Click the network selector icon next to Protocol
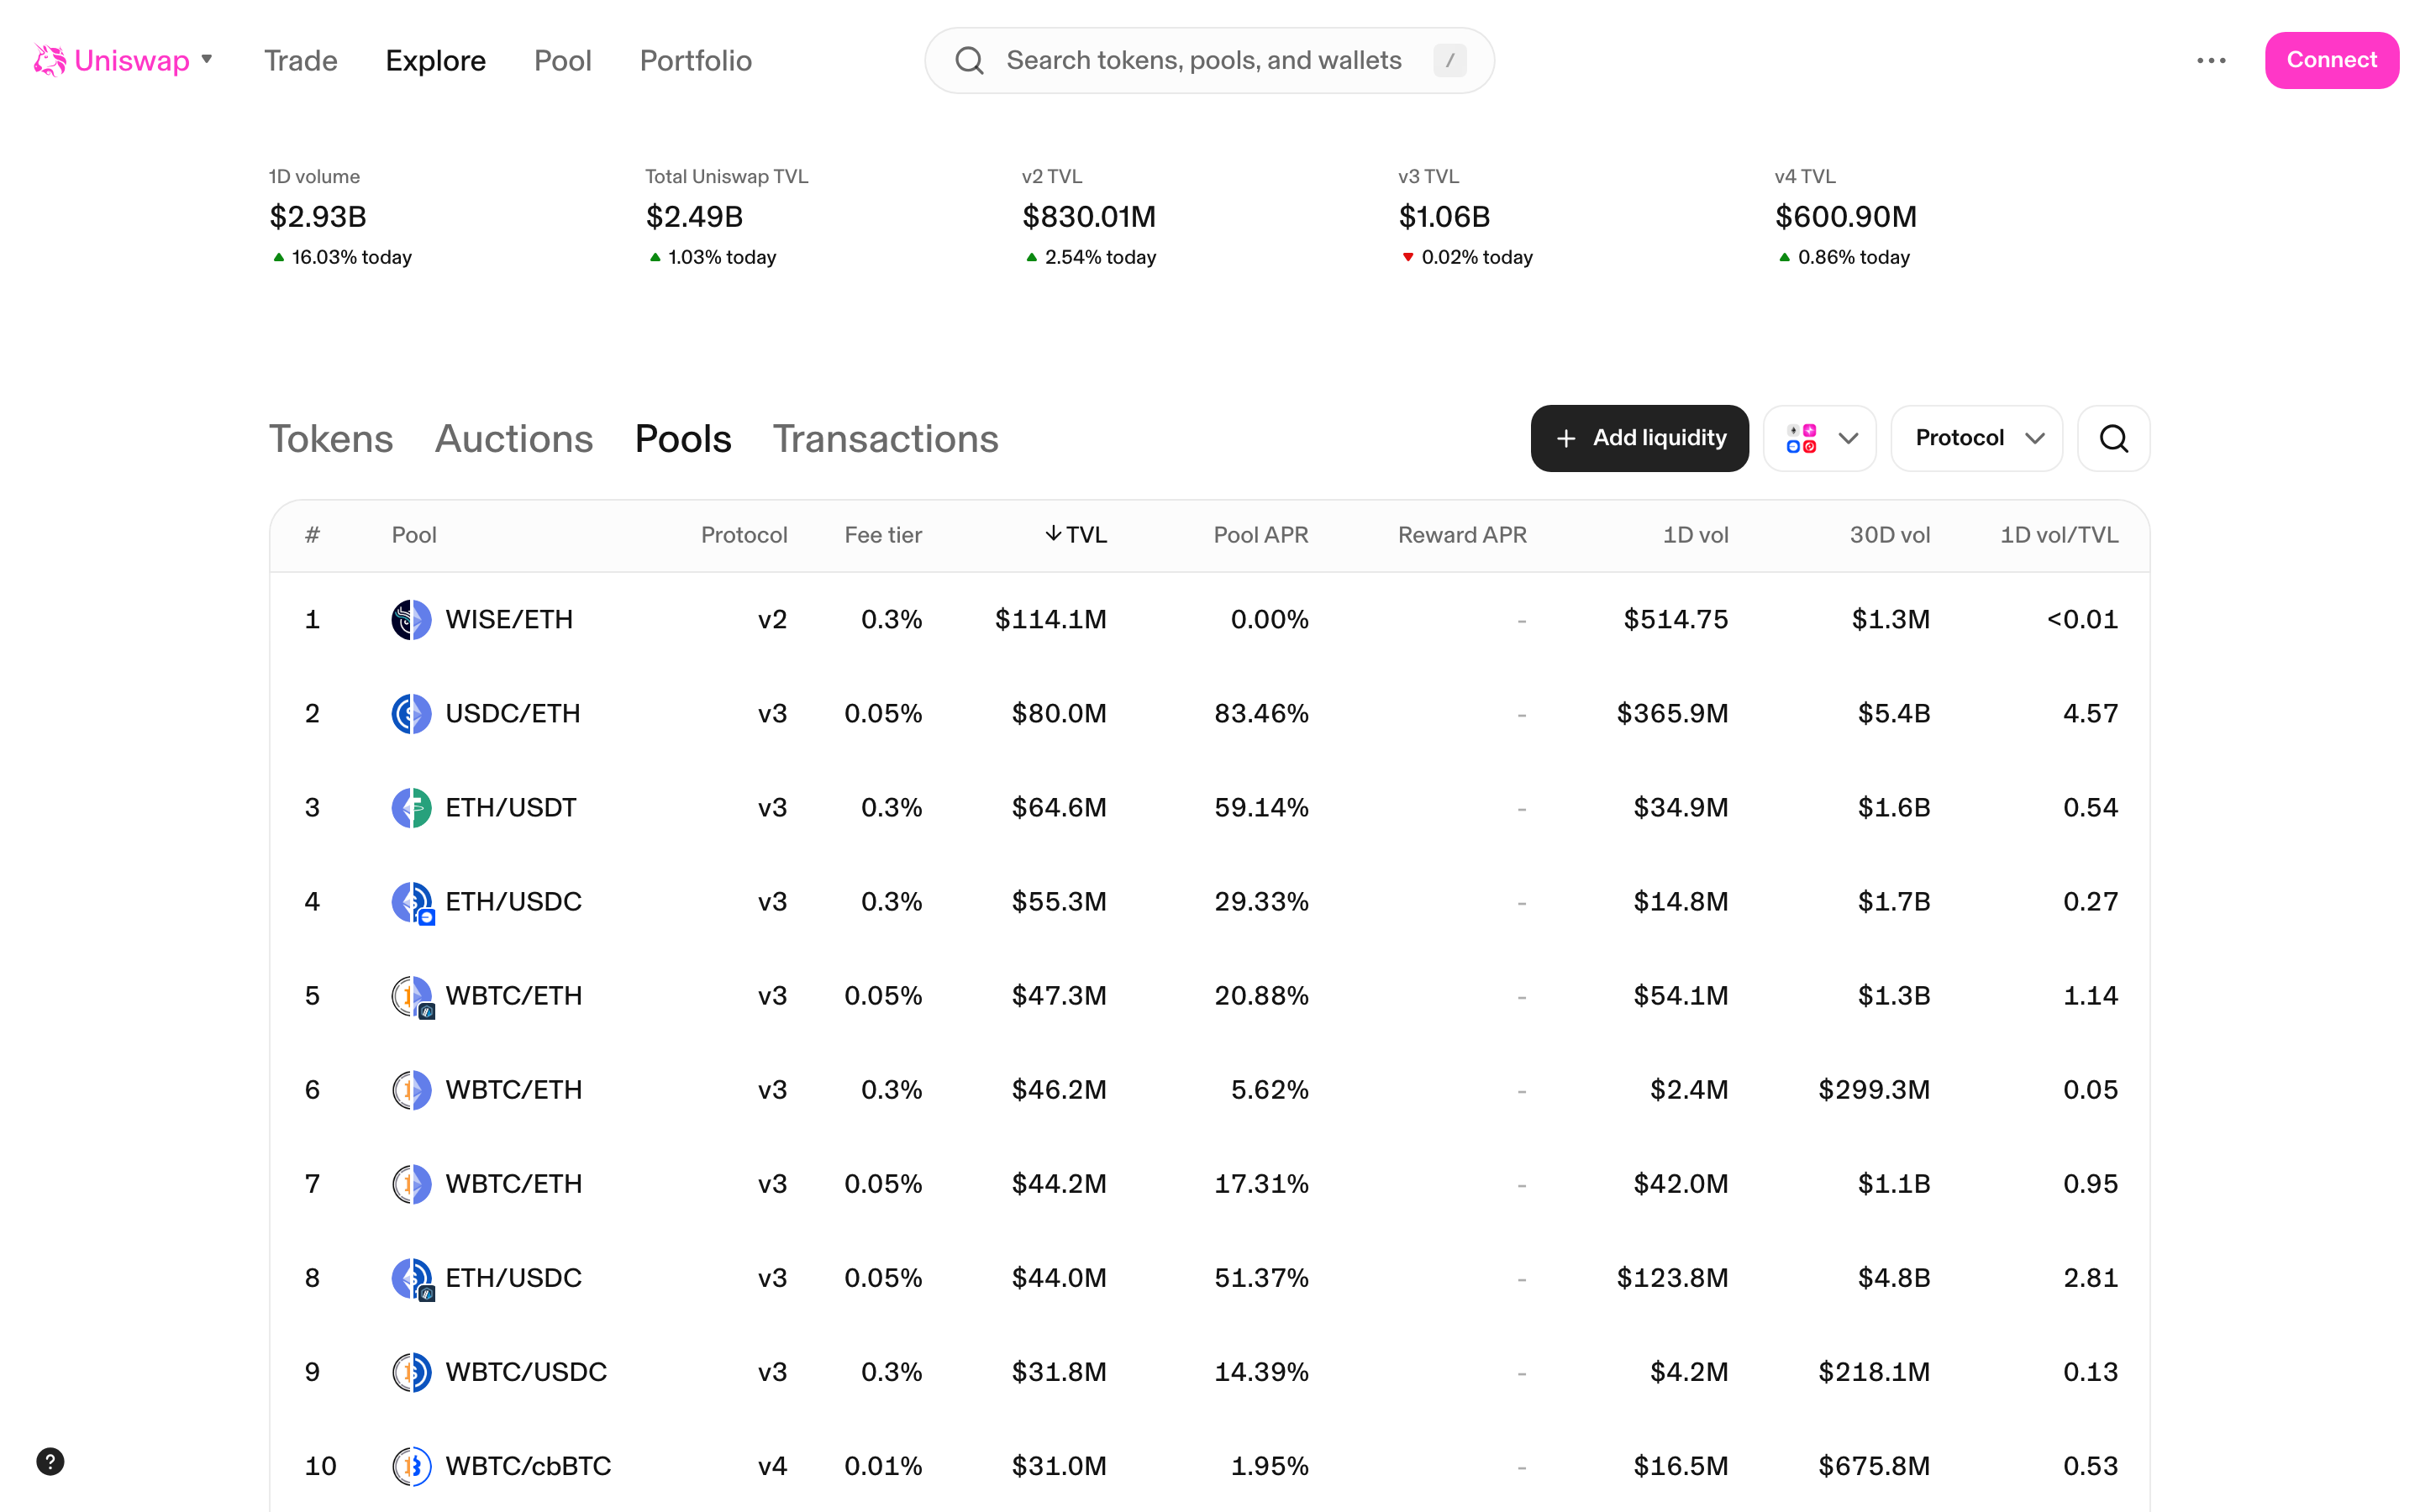 coord(1804,438)
